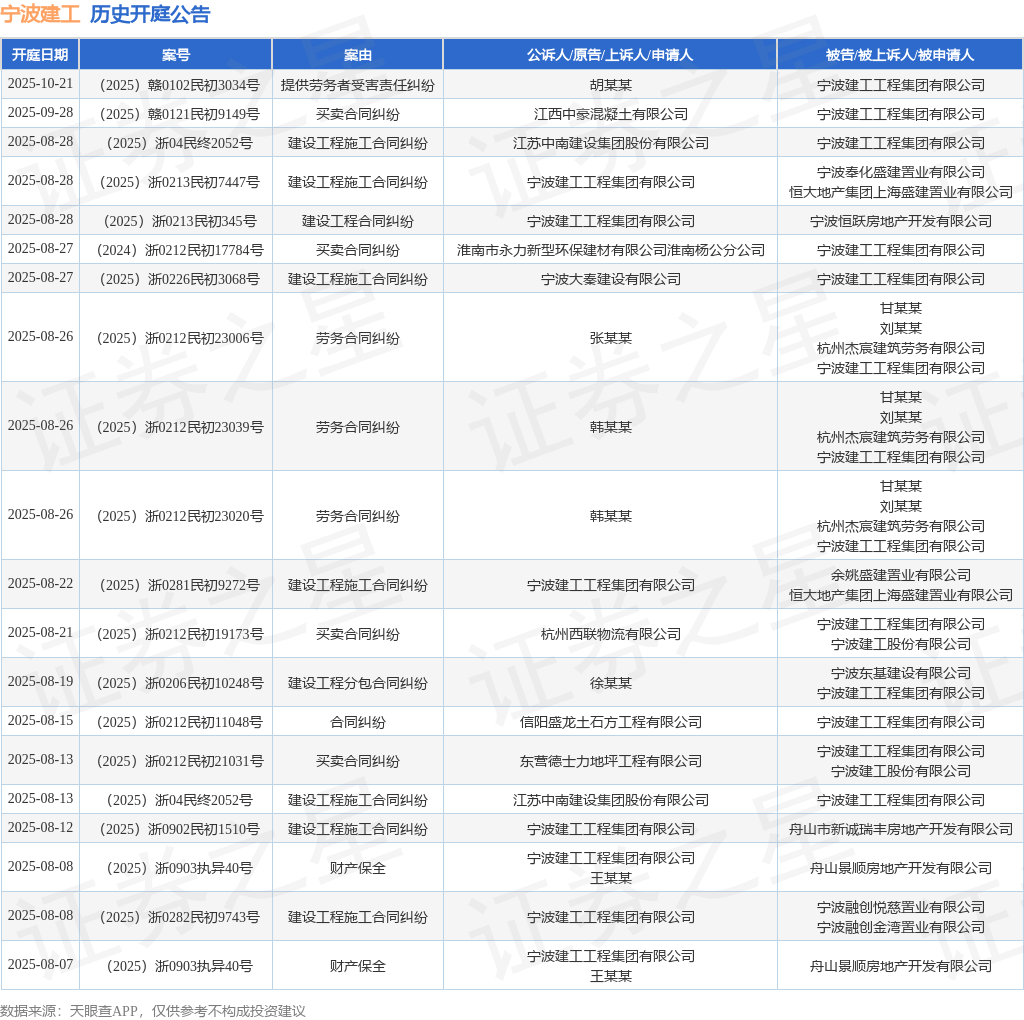Click 财产保全 in 2025-08-07 row
1024x1020 pixels.
pos(358,966)
